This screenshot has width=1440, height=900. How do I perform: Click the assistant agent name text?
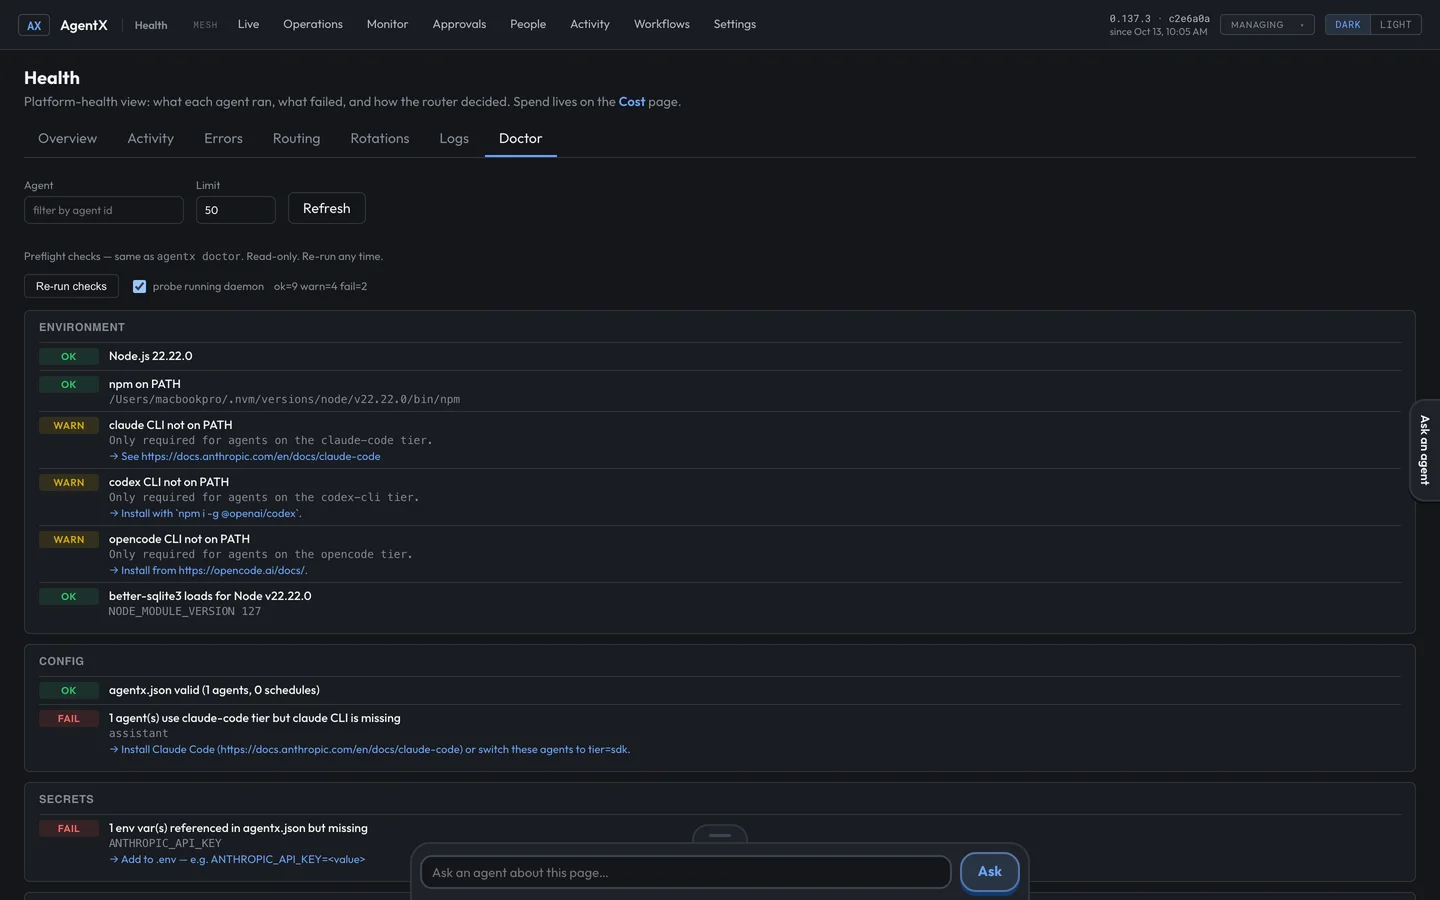(x=138, y=734)
